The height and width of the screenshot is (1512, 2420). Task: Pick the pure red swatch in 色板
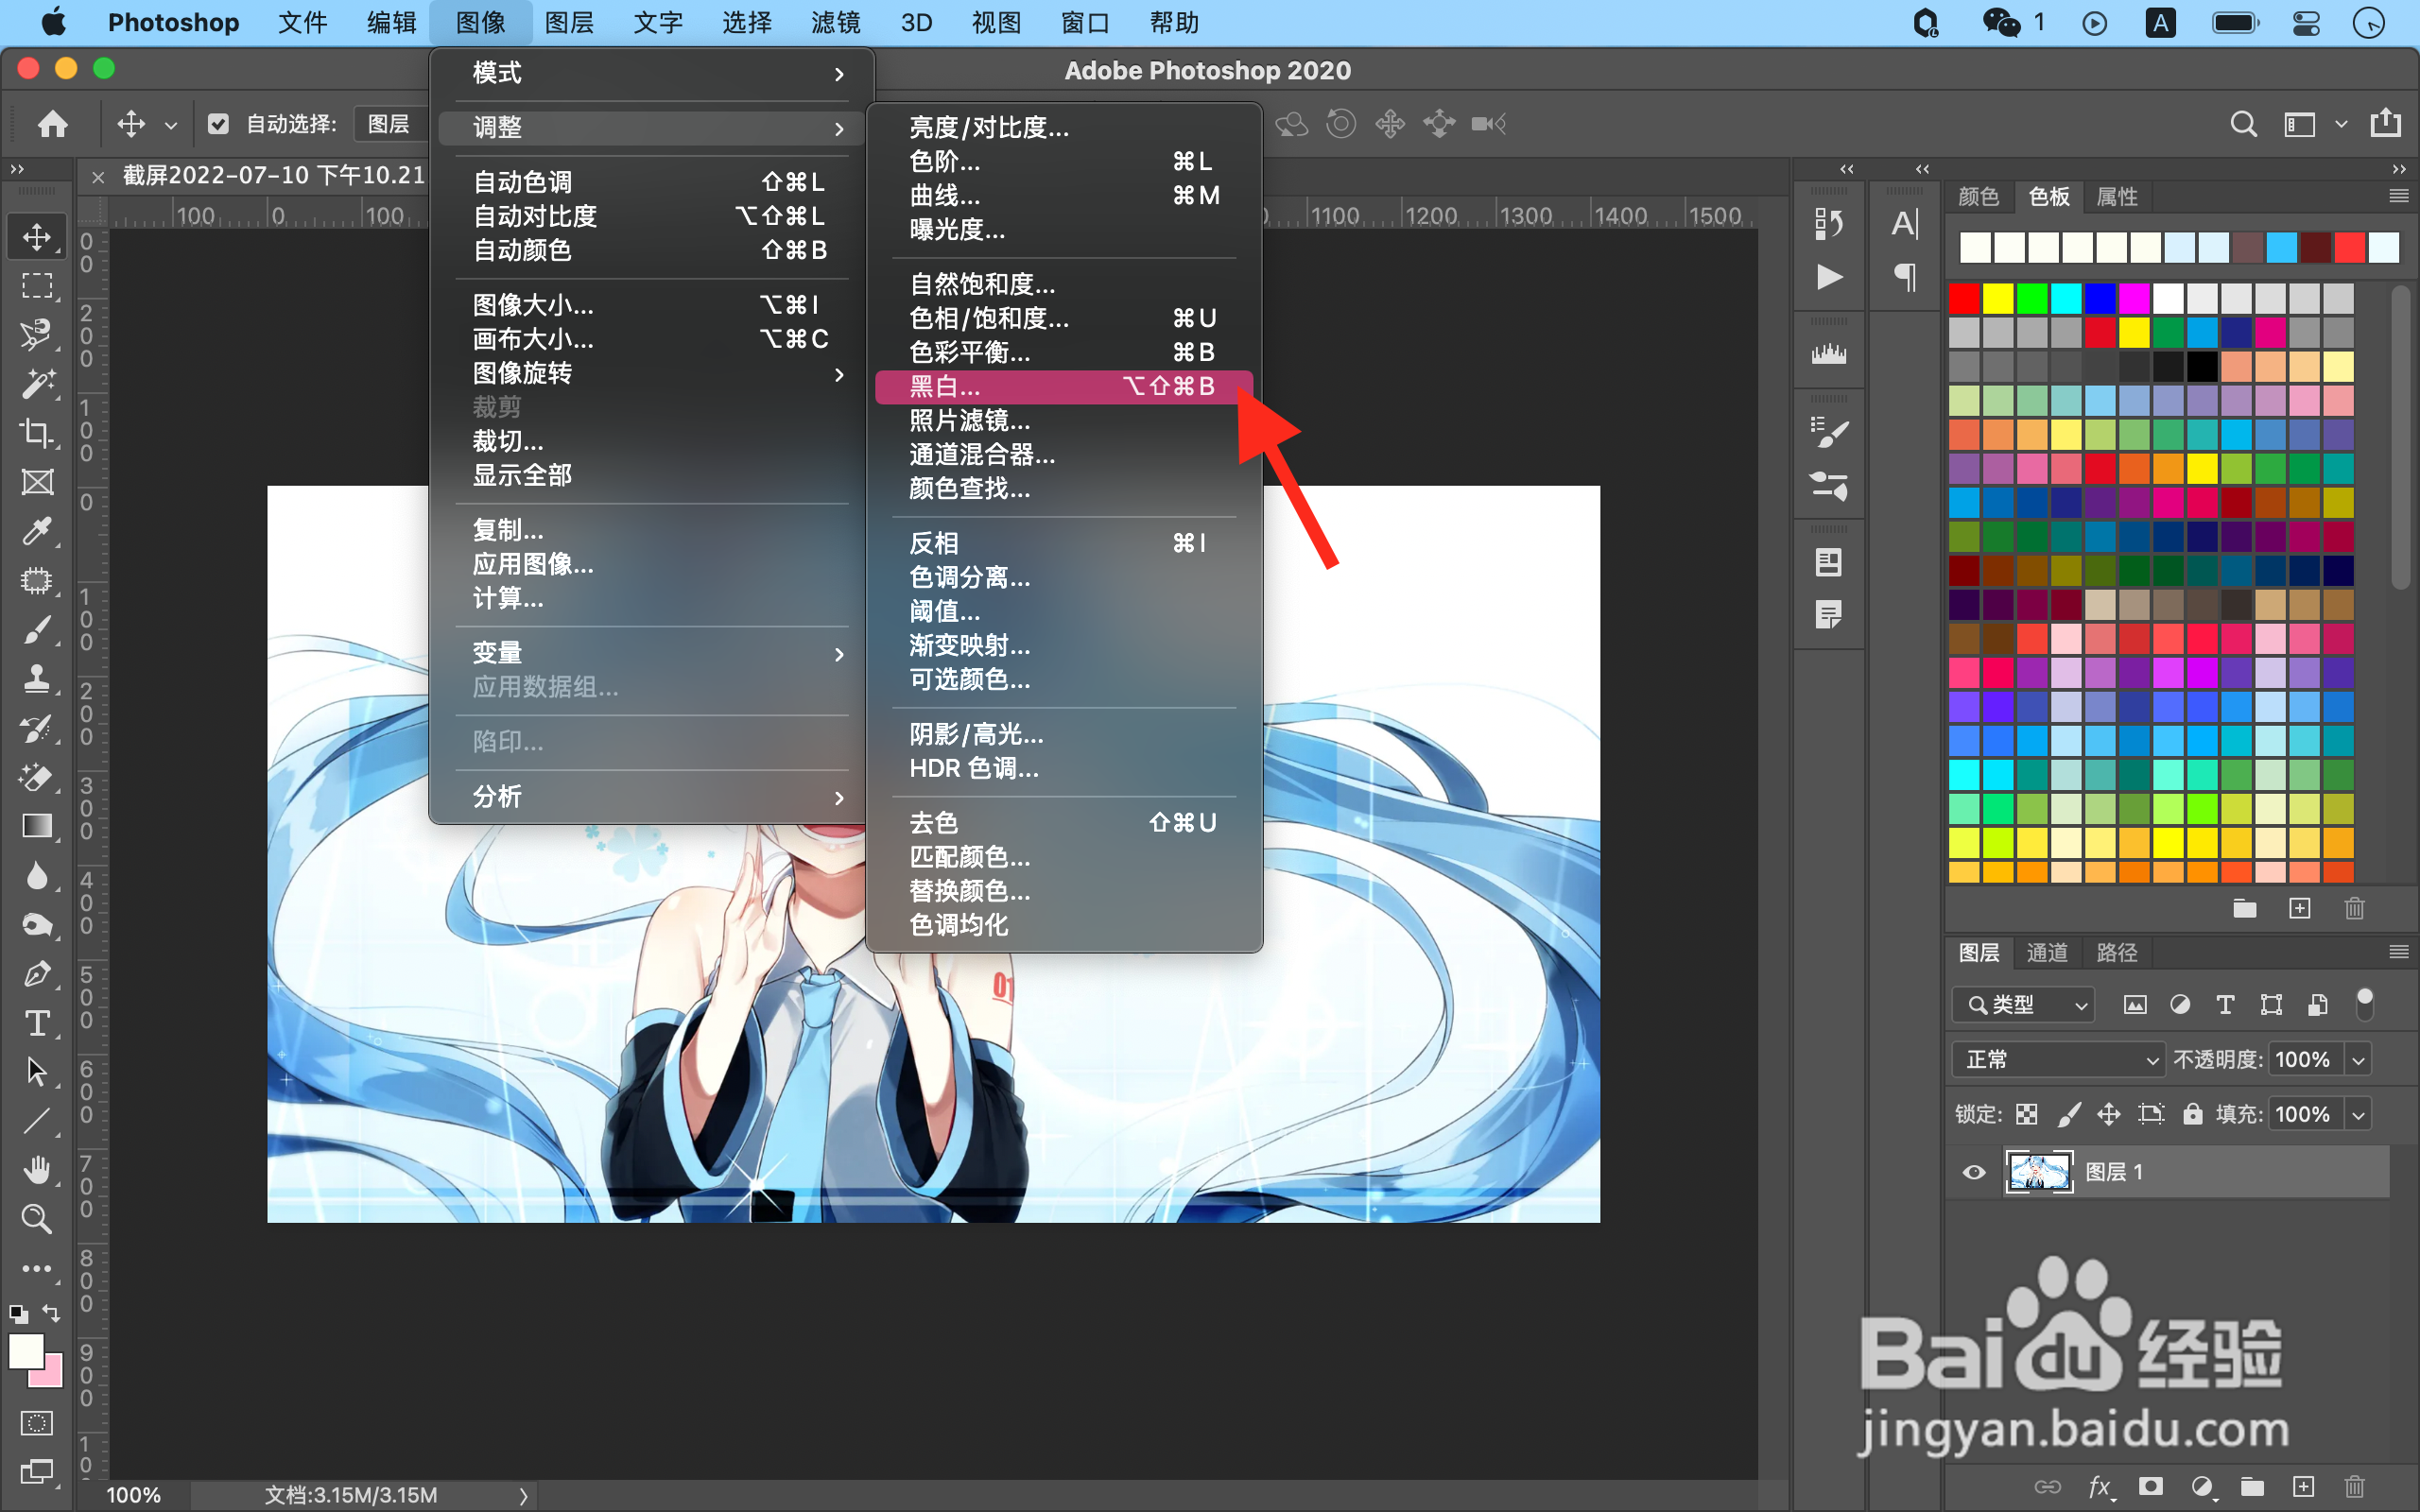[1964, 298]
